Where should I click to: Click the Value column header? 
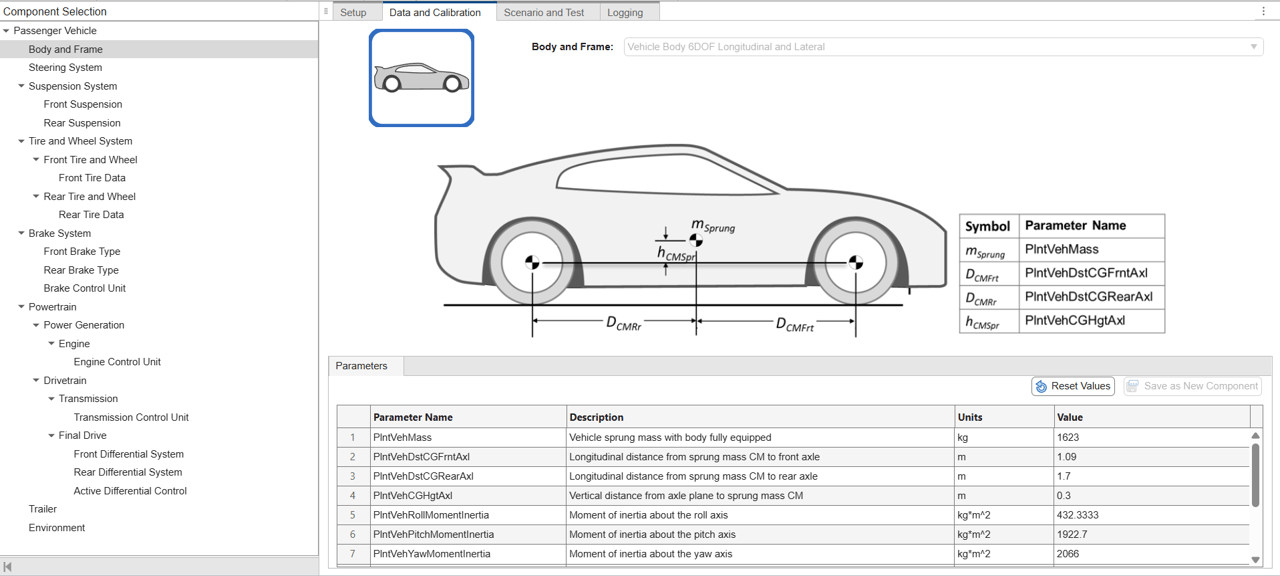(x=1152, y=417)
